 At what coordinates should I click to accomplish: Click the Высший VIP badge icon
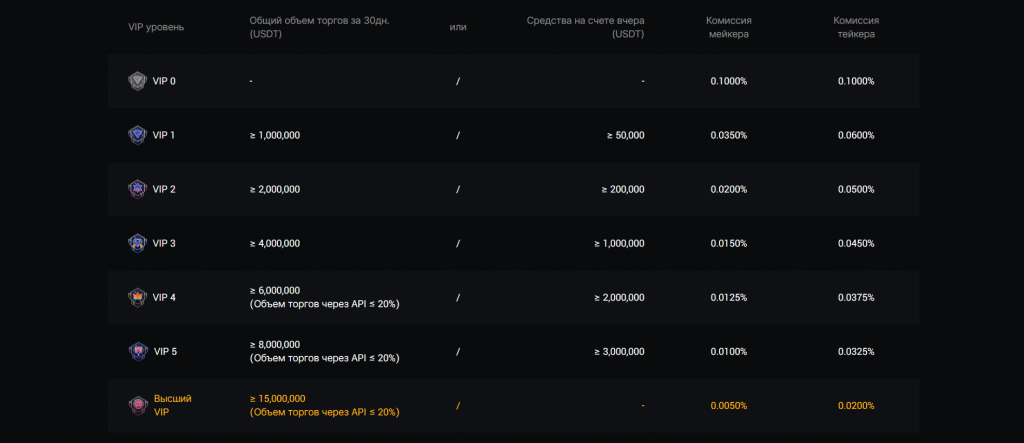[x=137, y=405]
